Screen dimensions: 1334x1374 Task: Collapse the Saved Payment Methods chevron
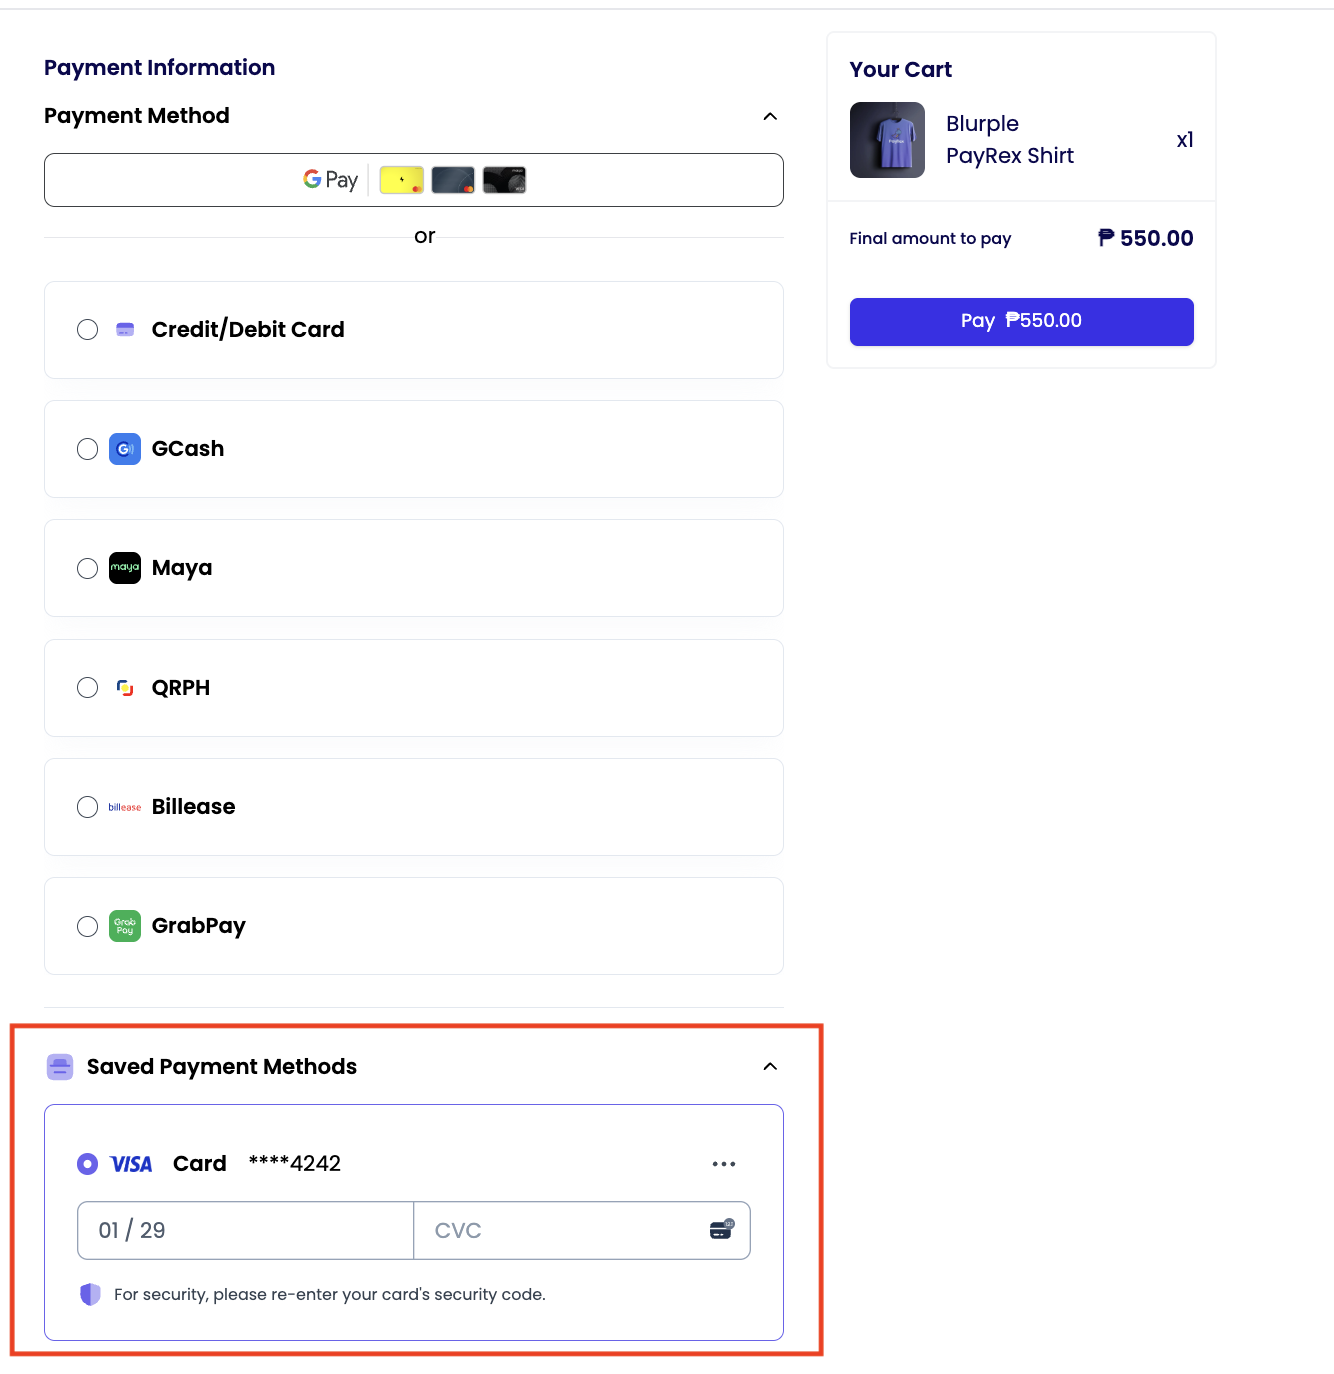coord(770,1066)
